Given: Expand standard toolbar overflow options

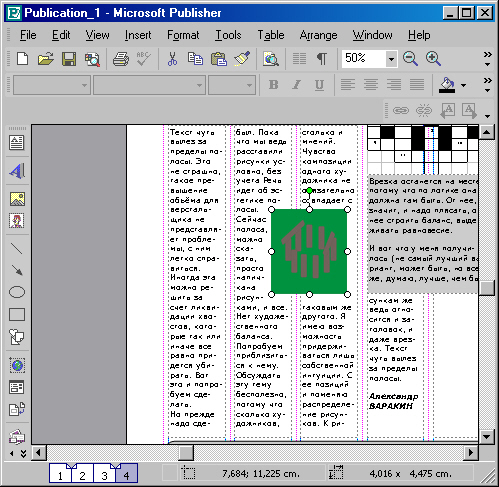Looking at the screenshot, I should 488,59.
